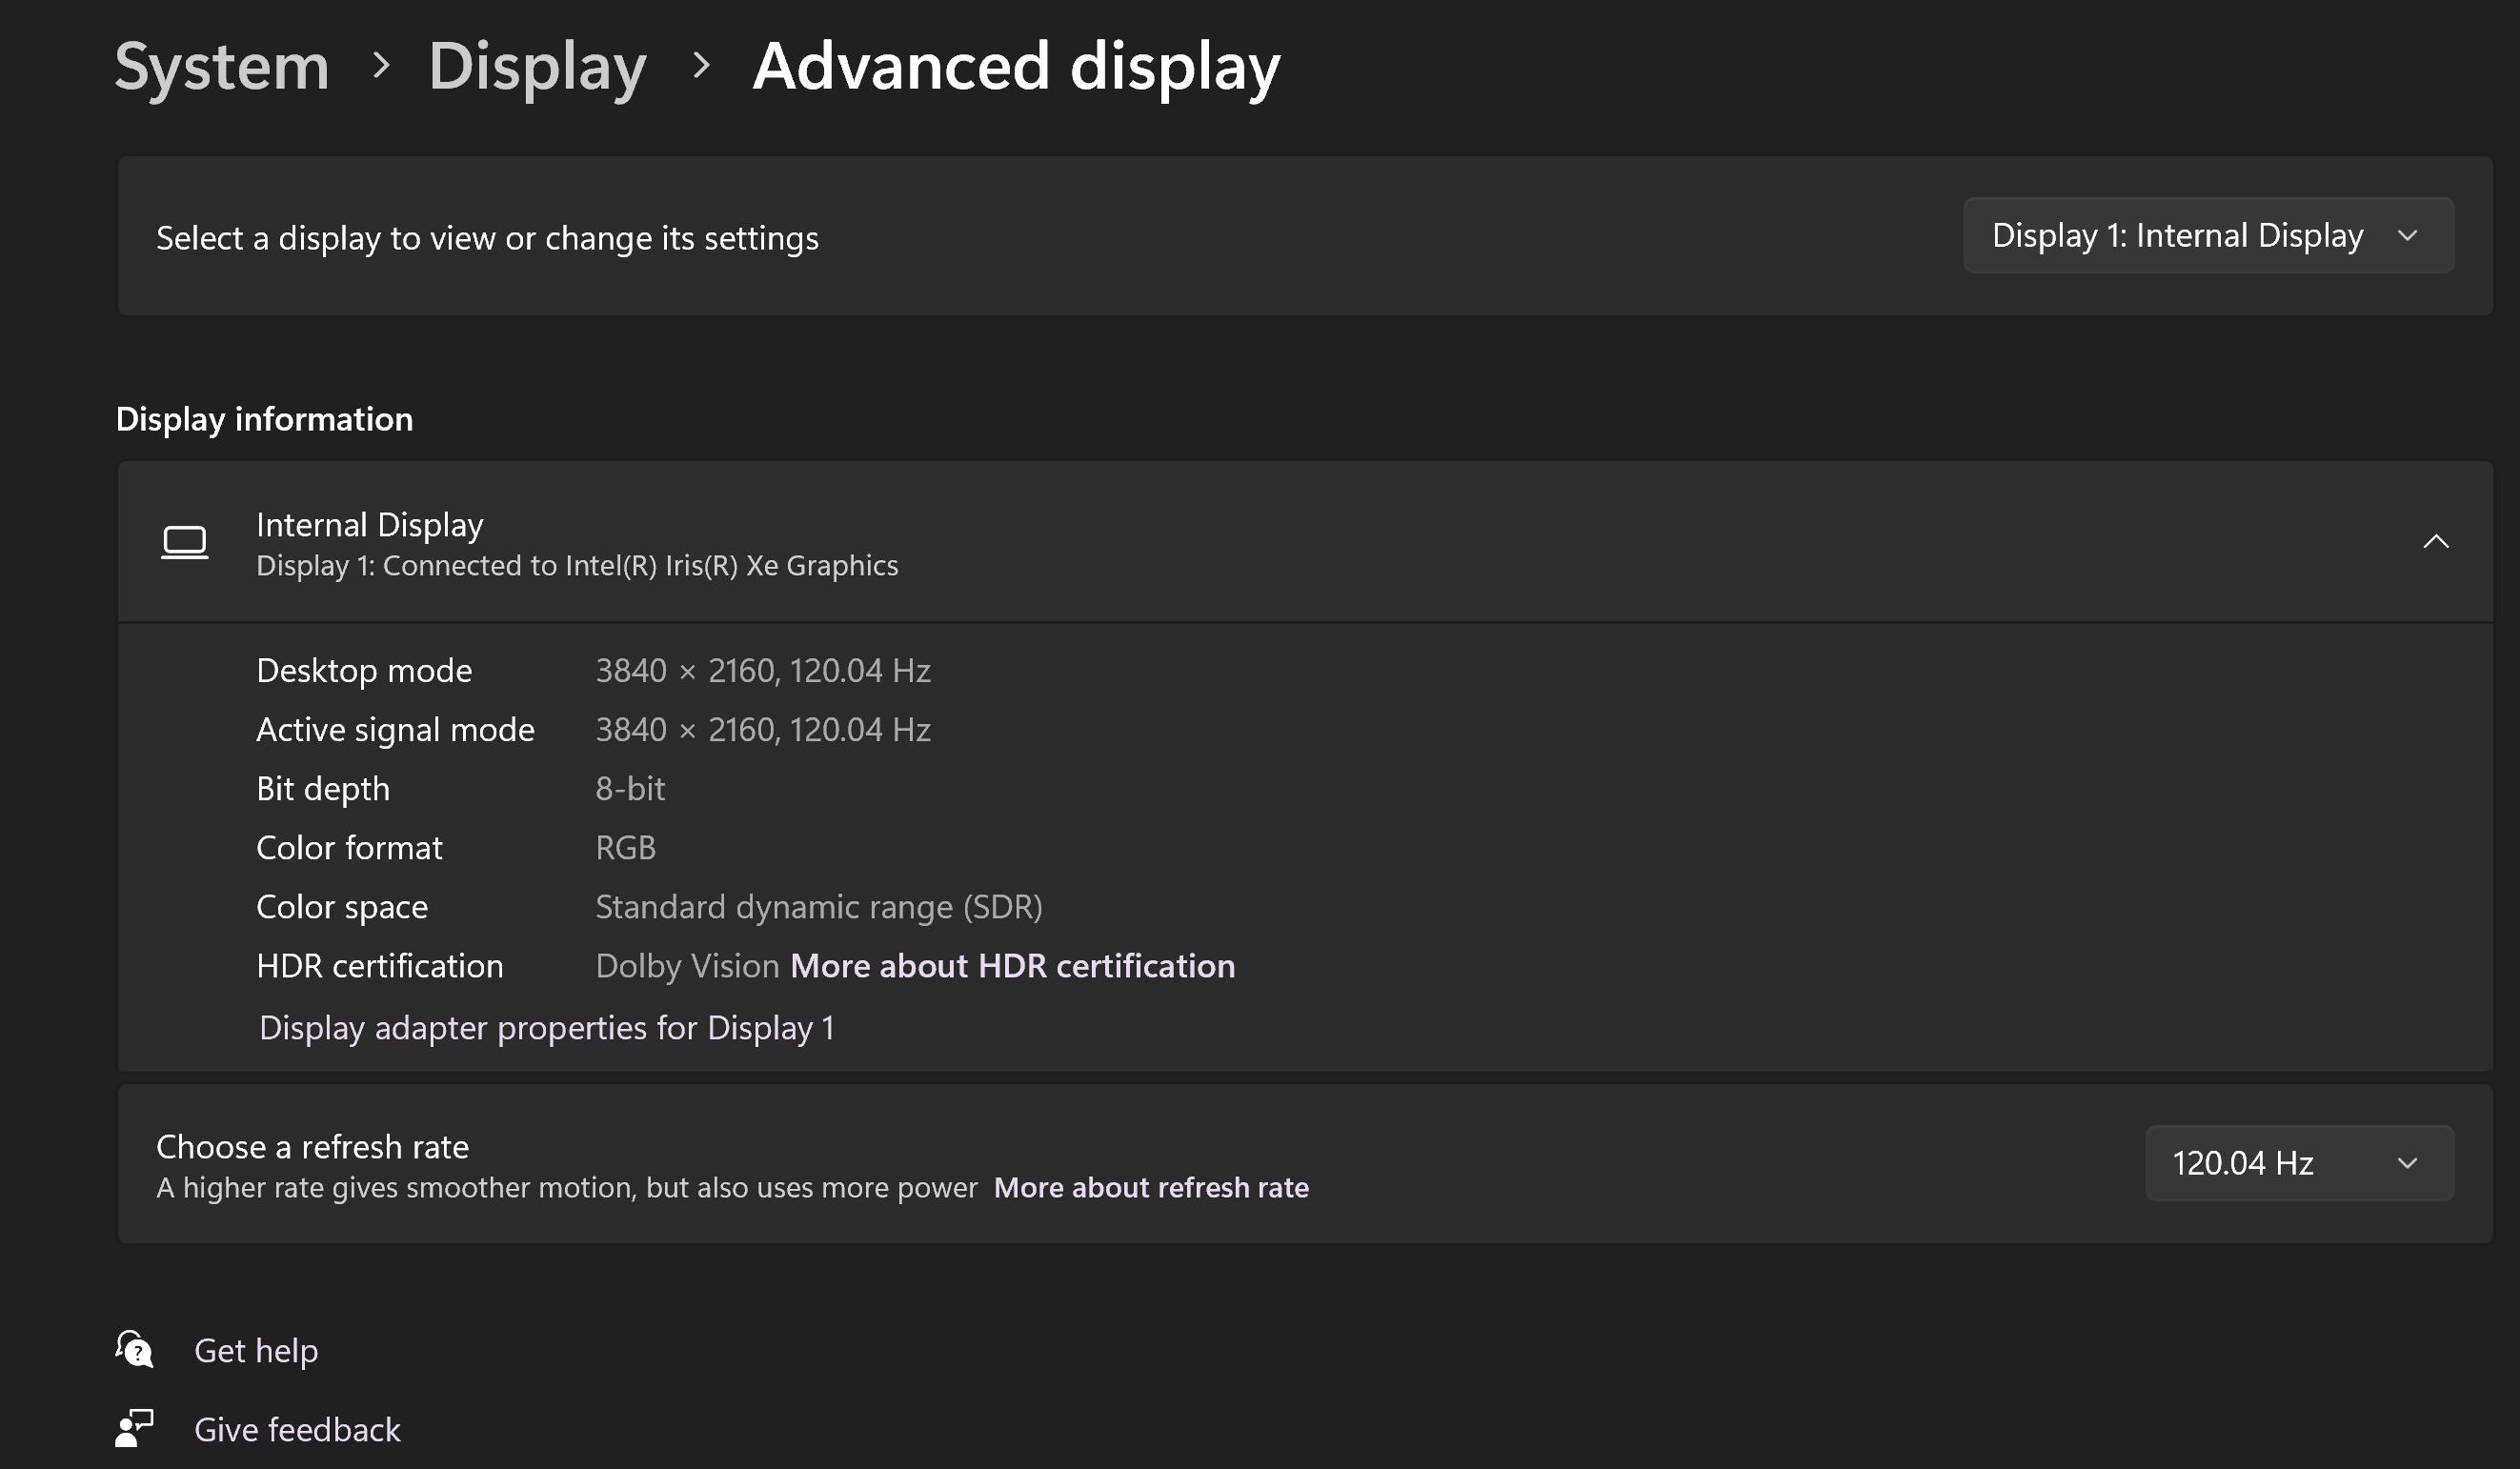Image resolution: width=2520 pixels, height=1469 pixels.
Task: Open the Get help link
Action: tap(256, 1351)
